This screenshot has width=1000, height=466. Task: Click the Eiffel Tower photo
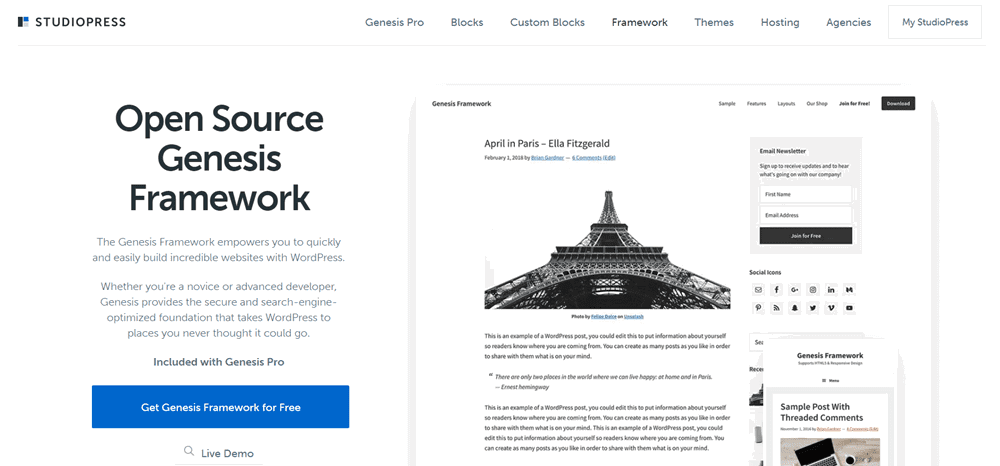coord(607,249)
